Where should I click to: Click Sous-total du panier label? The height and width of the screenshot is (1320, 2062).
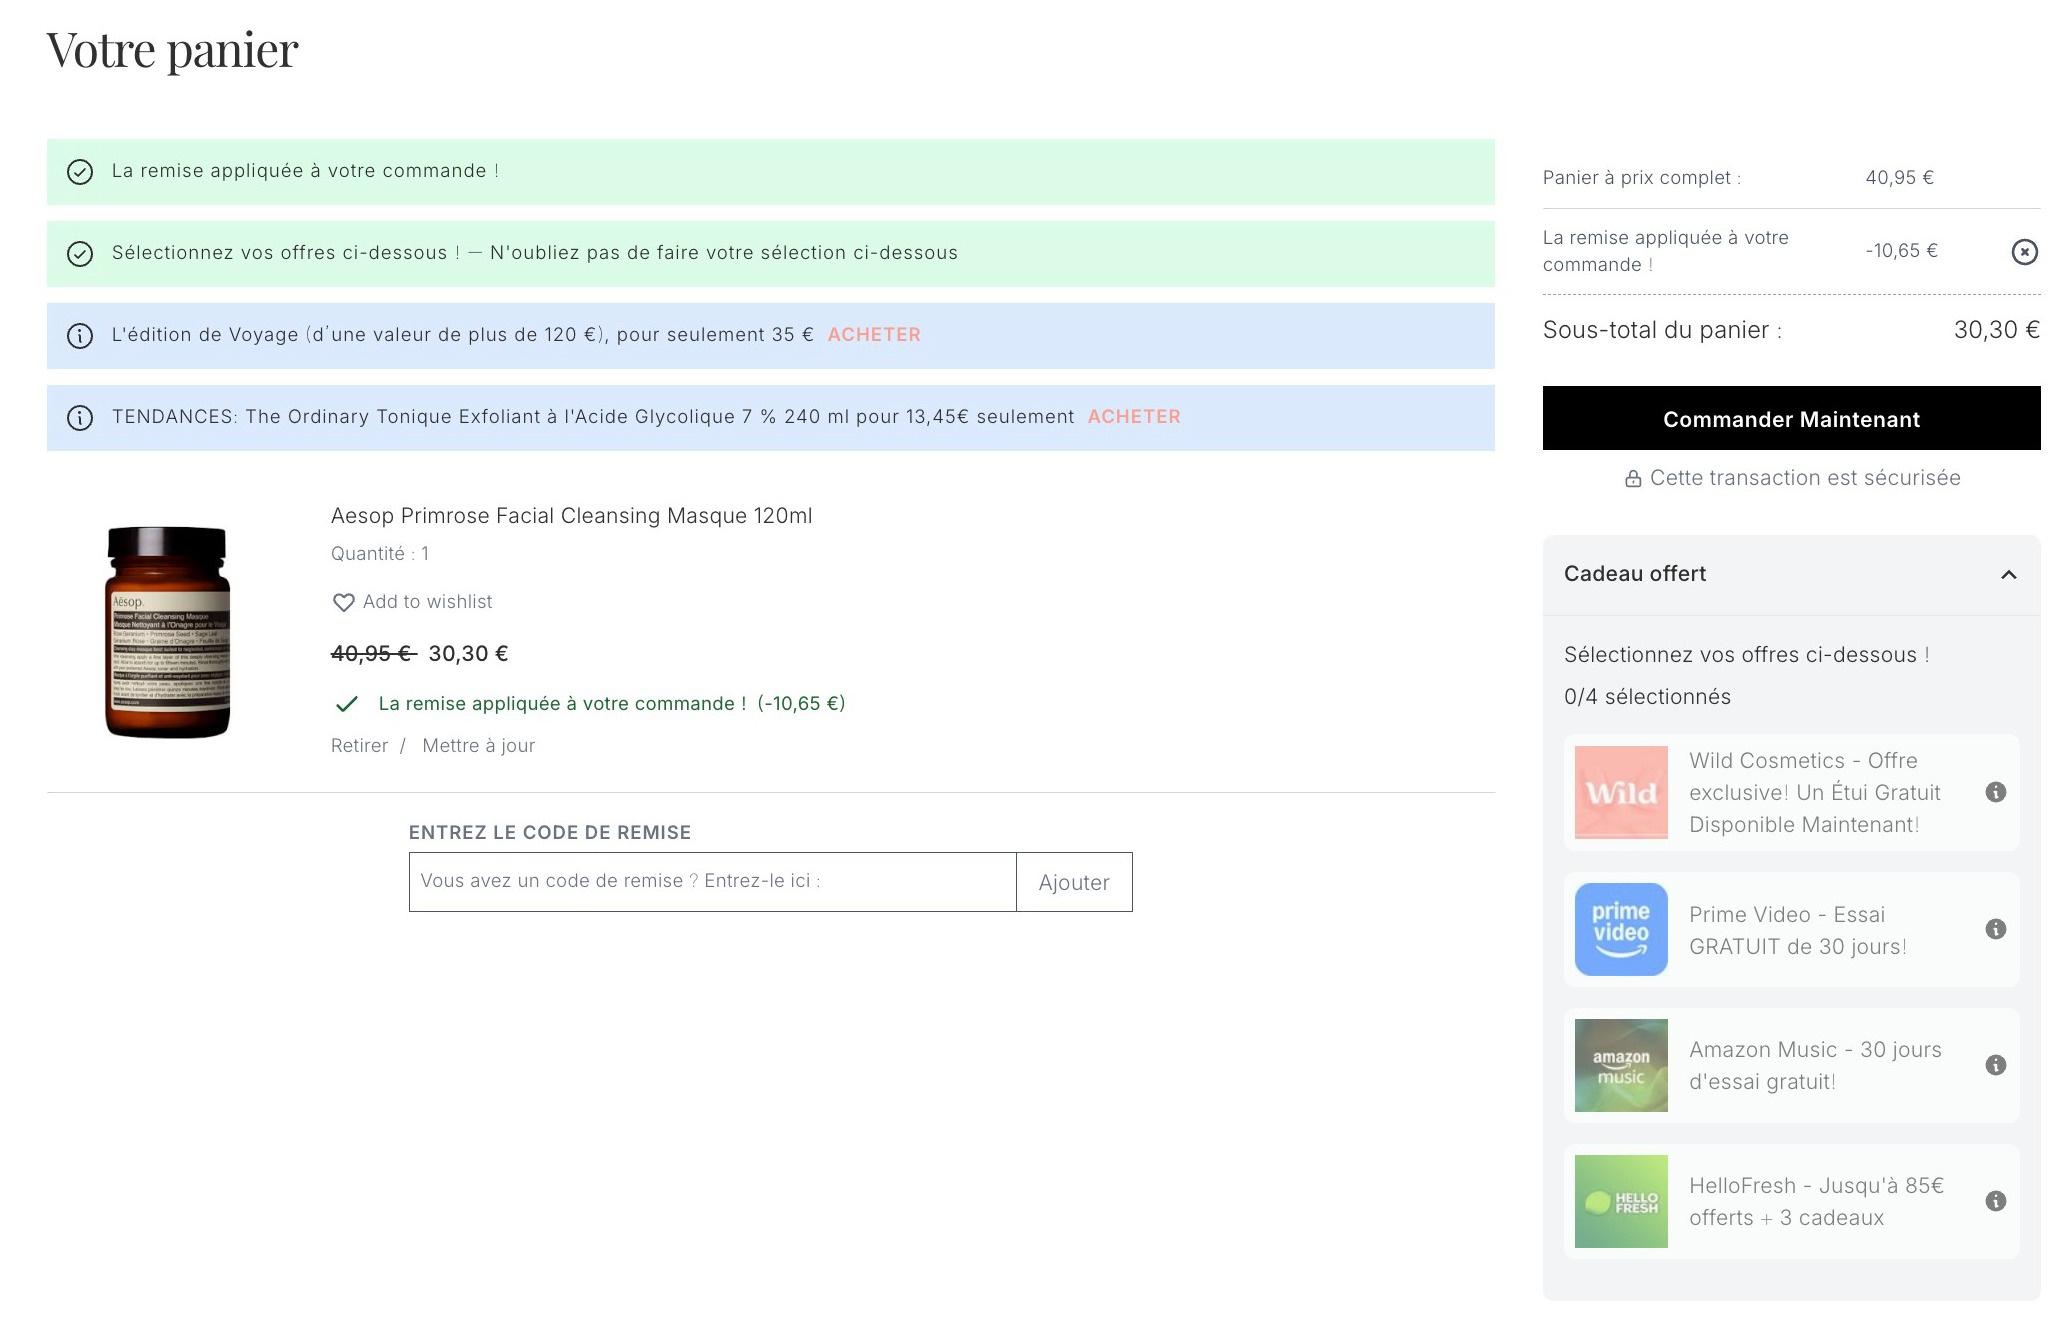click(1662, 330)
